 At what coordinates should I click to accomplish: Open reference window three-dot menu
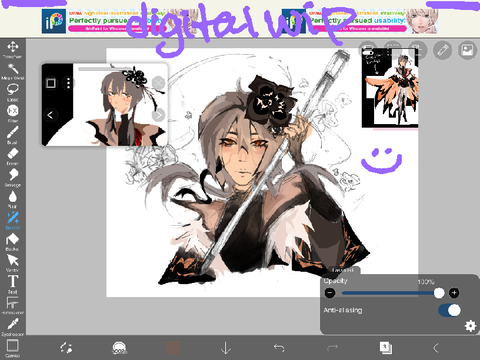(68, 83)
